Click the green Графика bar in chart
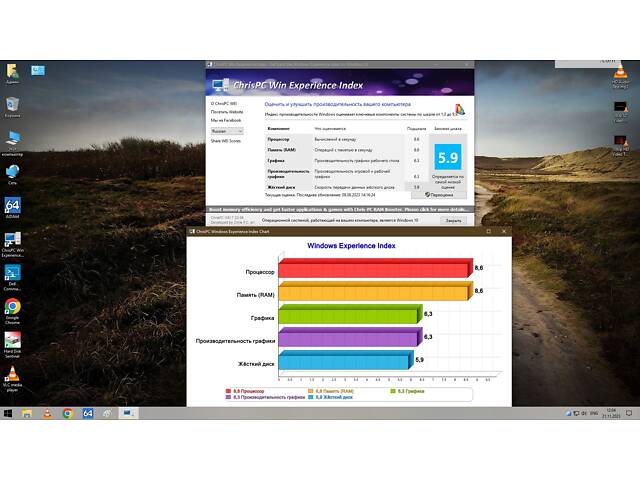The image size is (640, 480). point(350,315)
